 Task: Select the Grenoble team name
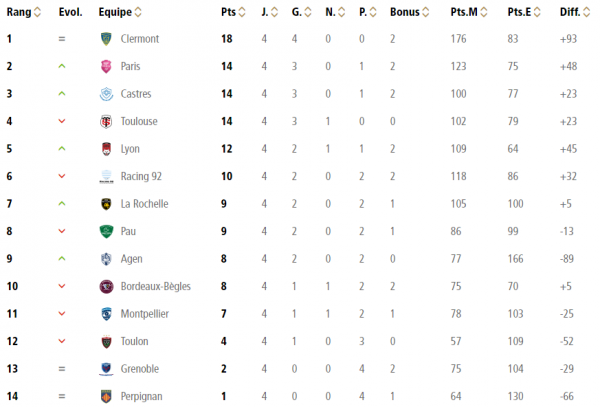[x=141, y=368]
